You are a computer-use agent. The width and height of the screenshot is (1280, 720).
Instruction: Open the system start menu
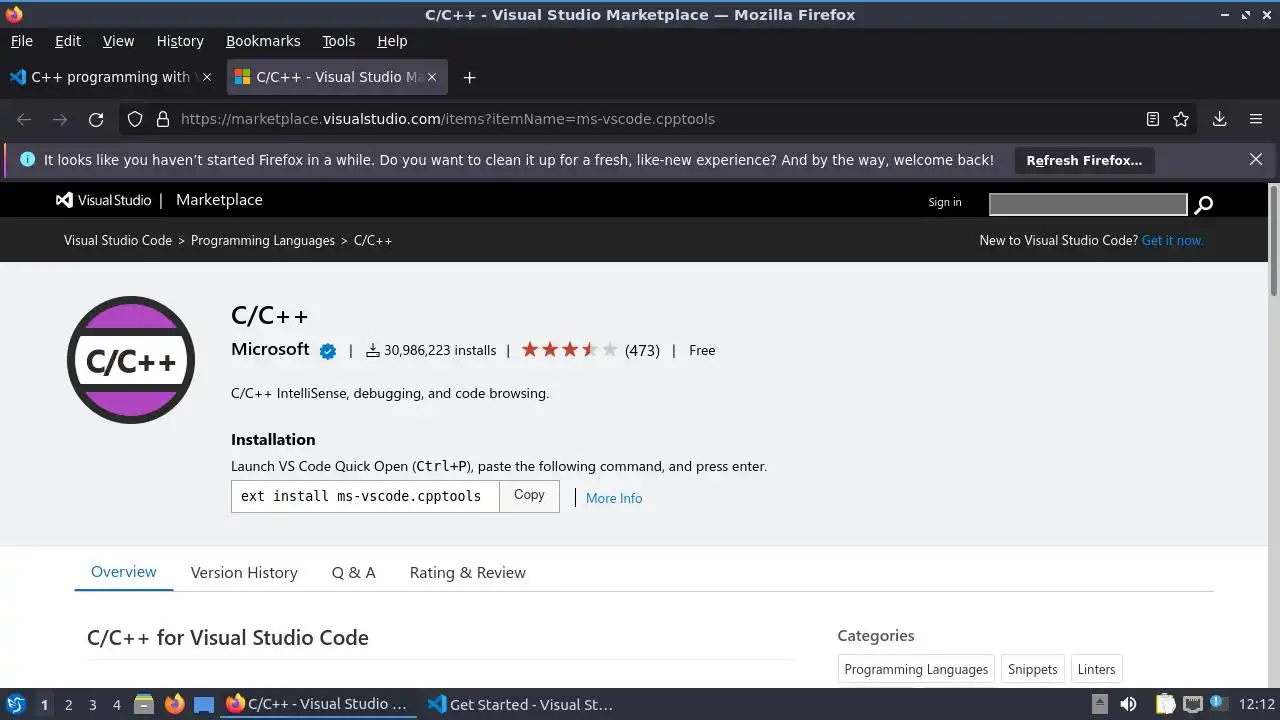pos(16,704)
